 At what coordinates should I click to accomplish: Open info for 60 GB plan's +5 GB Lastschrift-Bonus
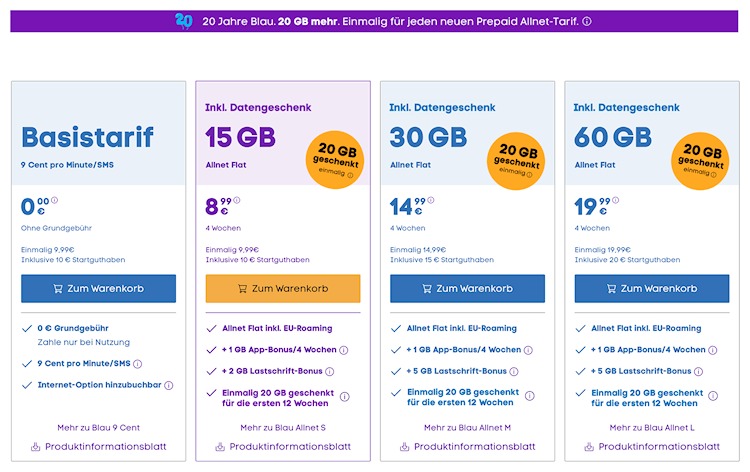click(x=711, y=371)
